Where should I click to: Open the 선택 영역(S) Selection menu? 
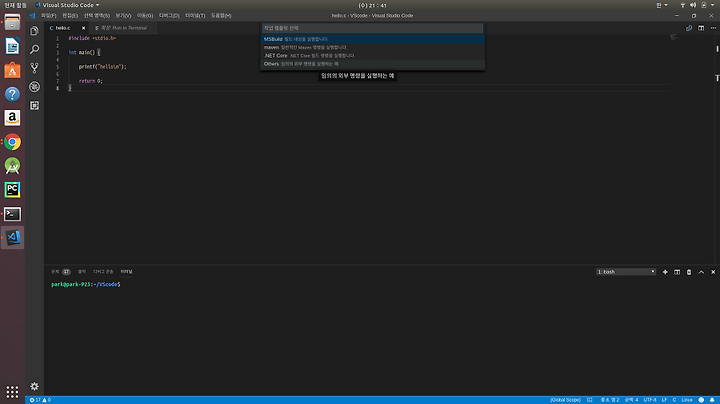pos(96,16)
